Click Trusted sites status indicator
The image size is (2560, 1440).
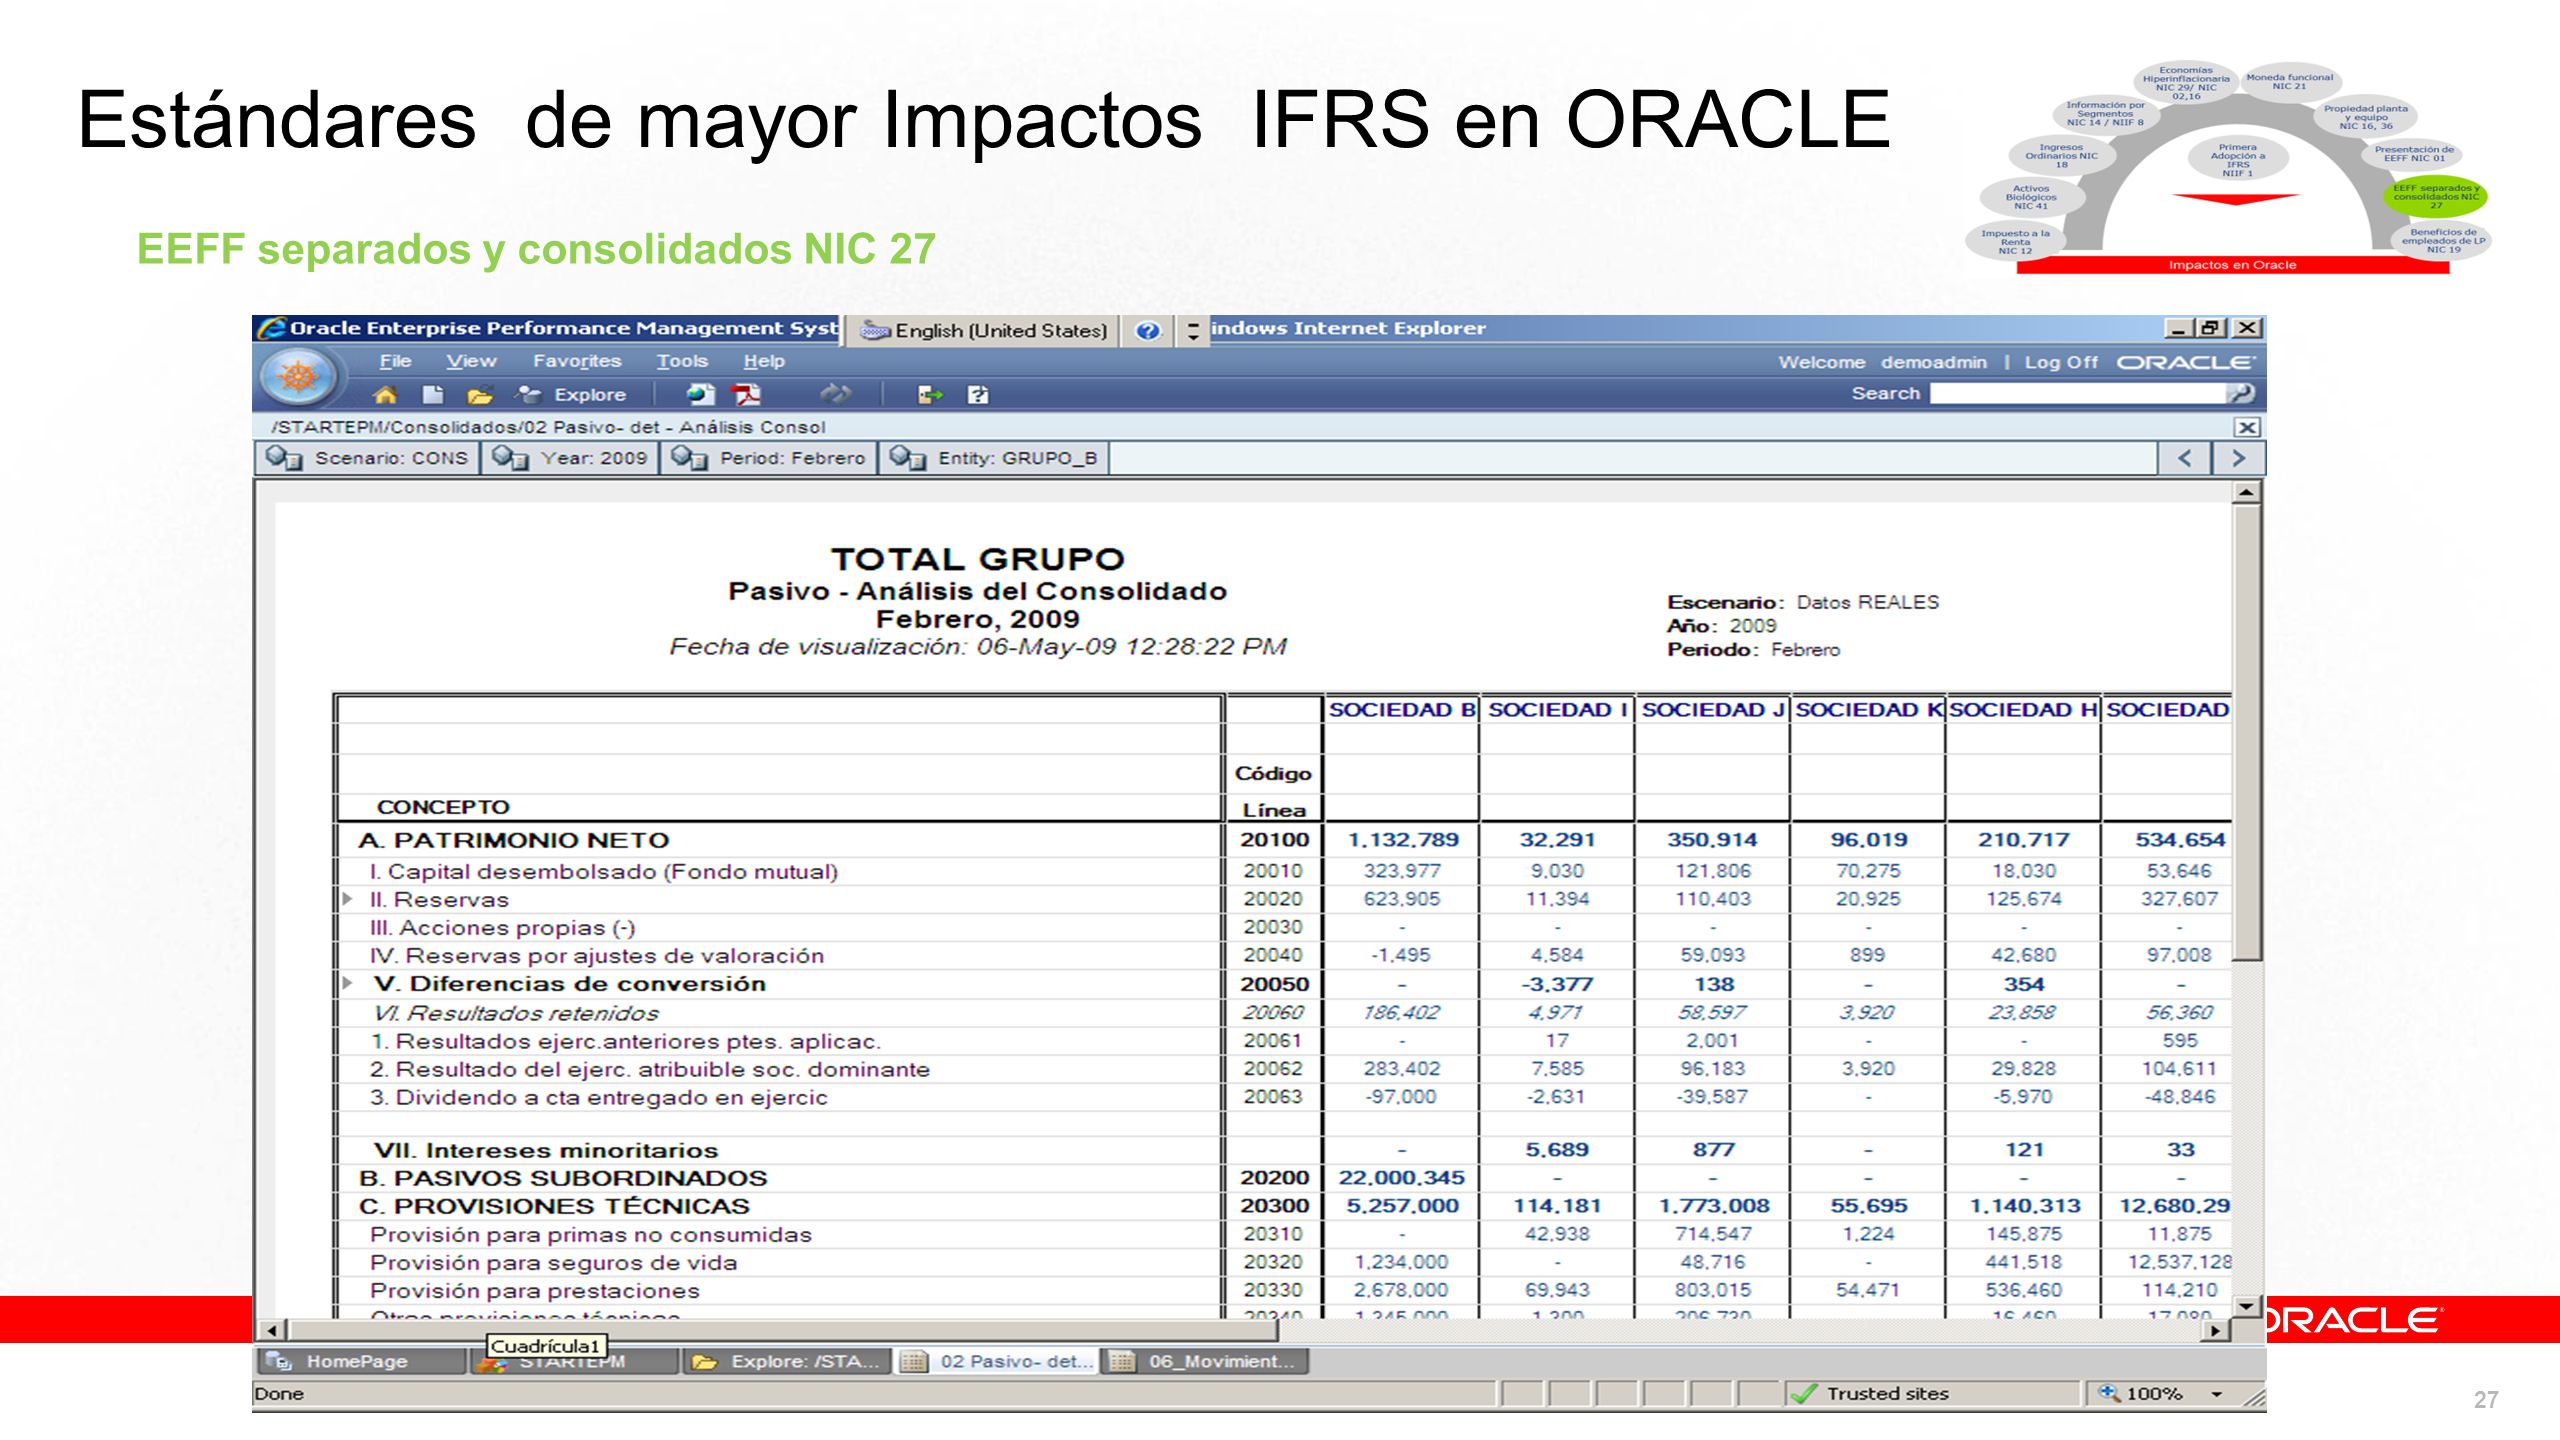1870,1393
